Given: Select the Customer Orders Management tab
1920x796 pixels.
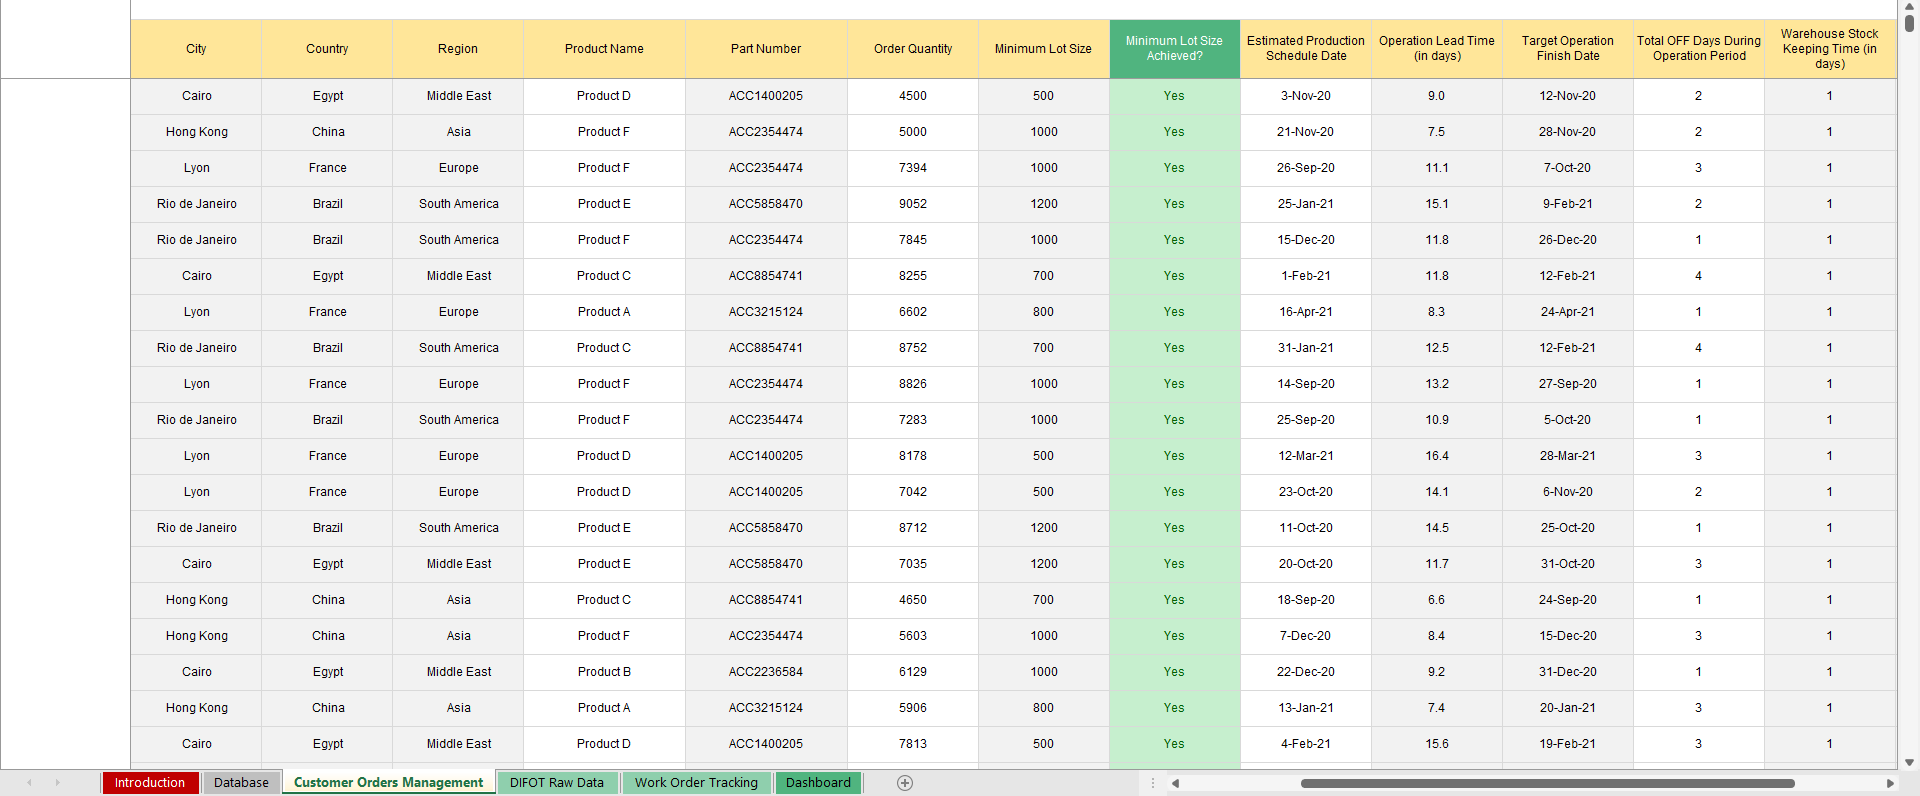Looking at the screenshot, I should [388, 783].
